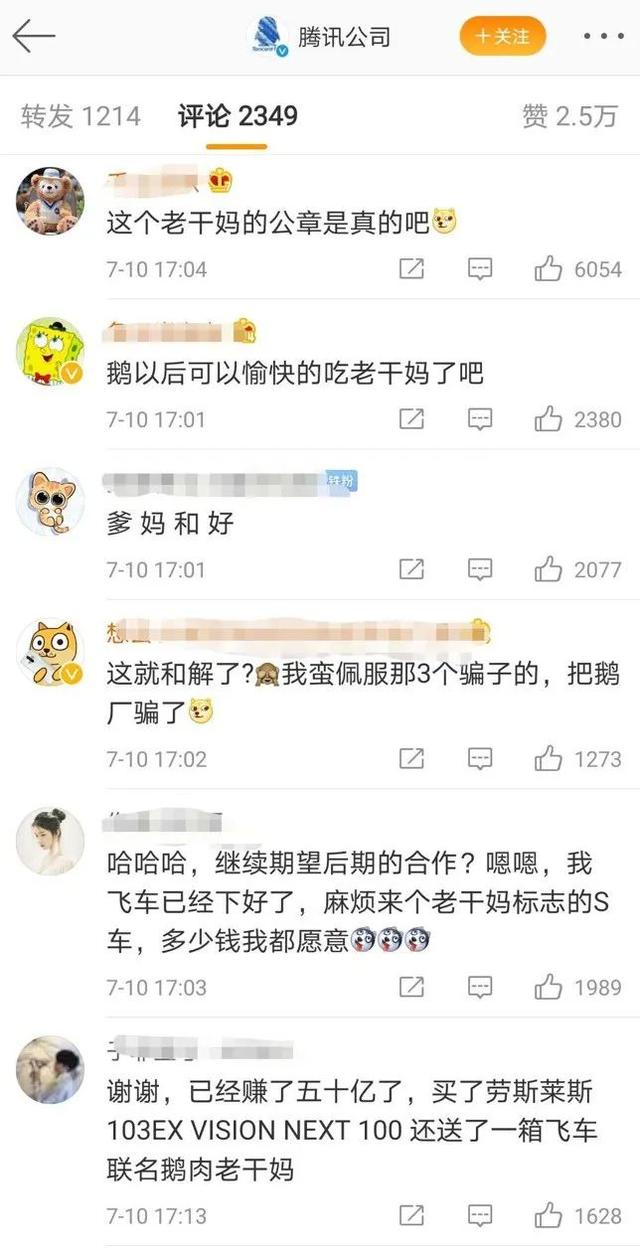Follow 腾讯公司 with the 关注 button
Viewport: 640px width, 1253px height.
(503, 37)
